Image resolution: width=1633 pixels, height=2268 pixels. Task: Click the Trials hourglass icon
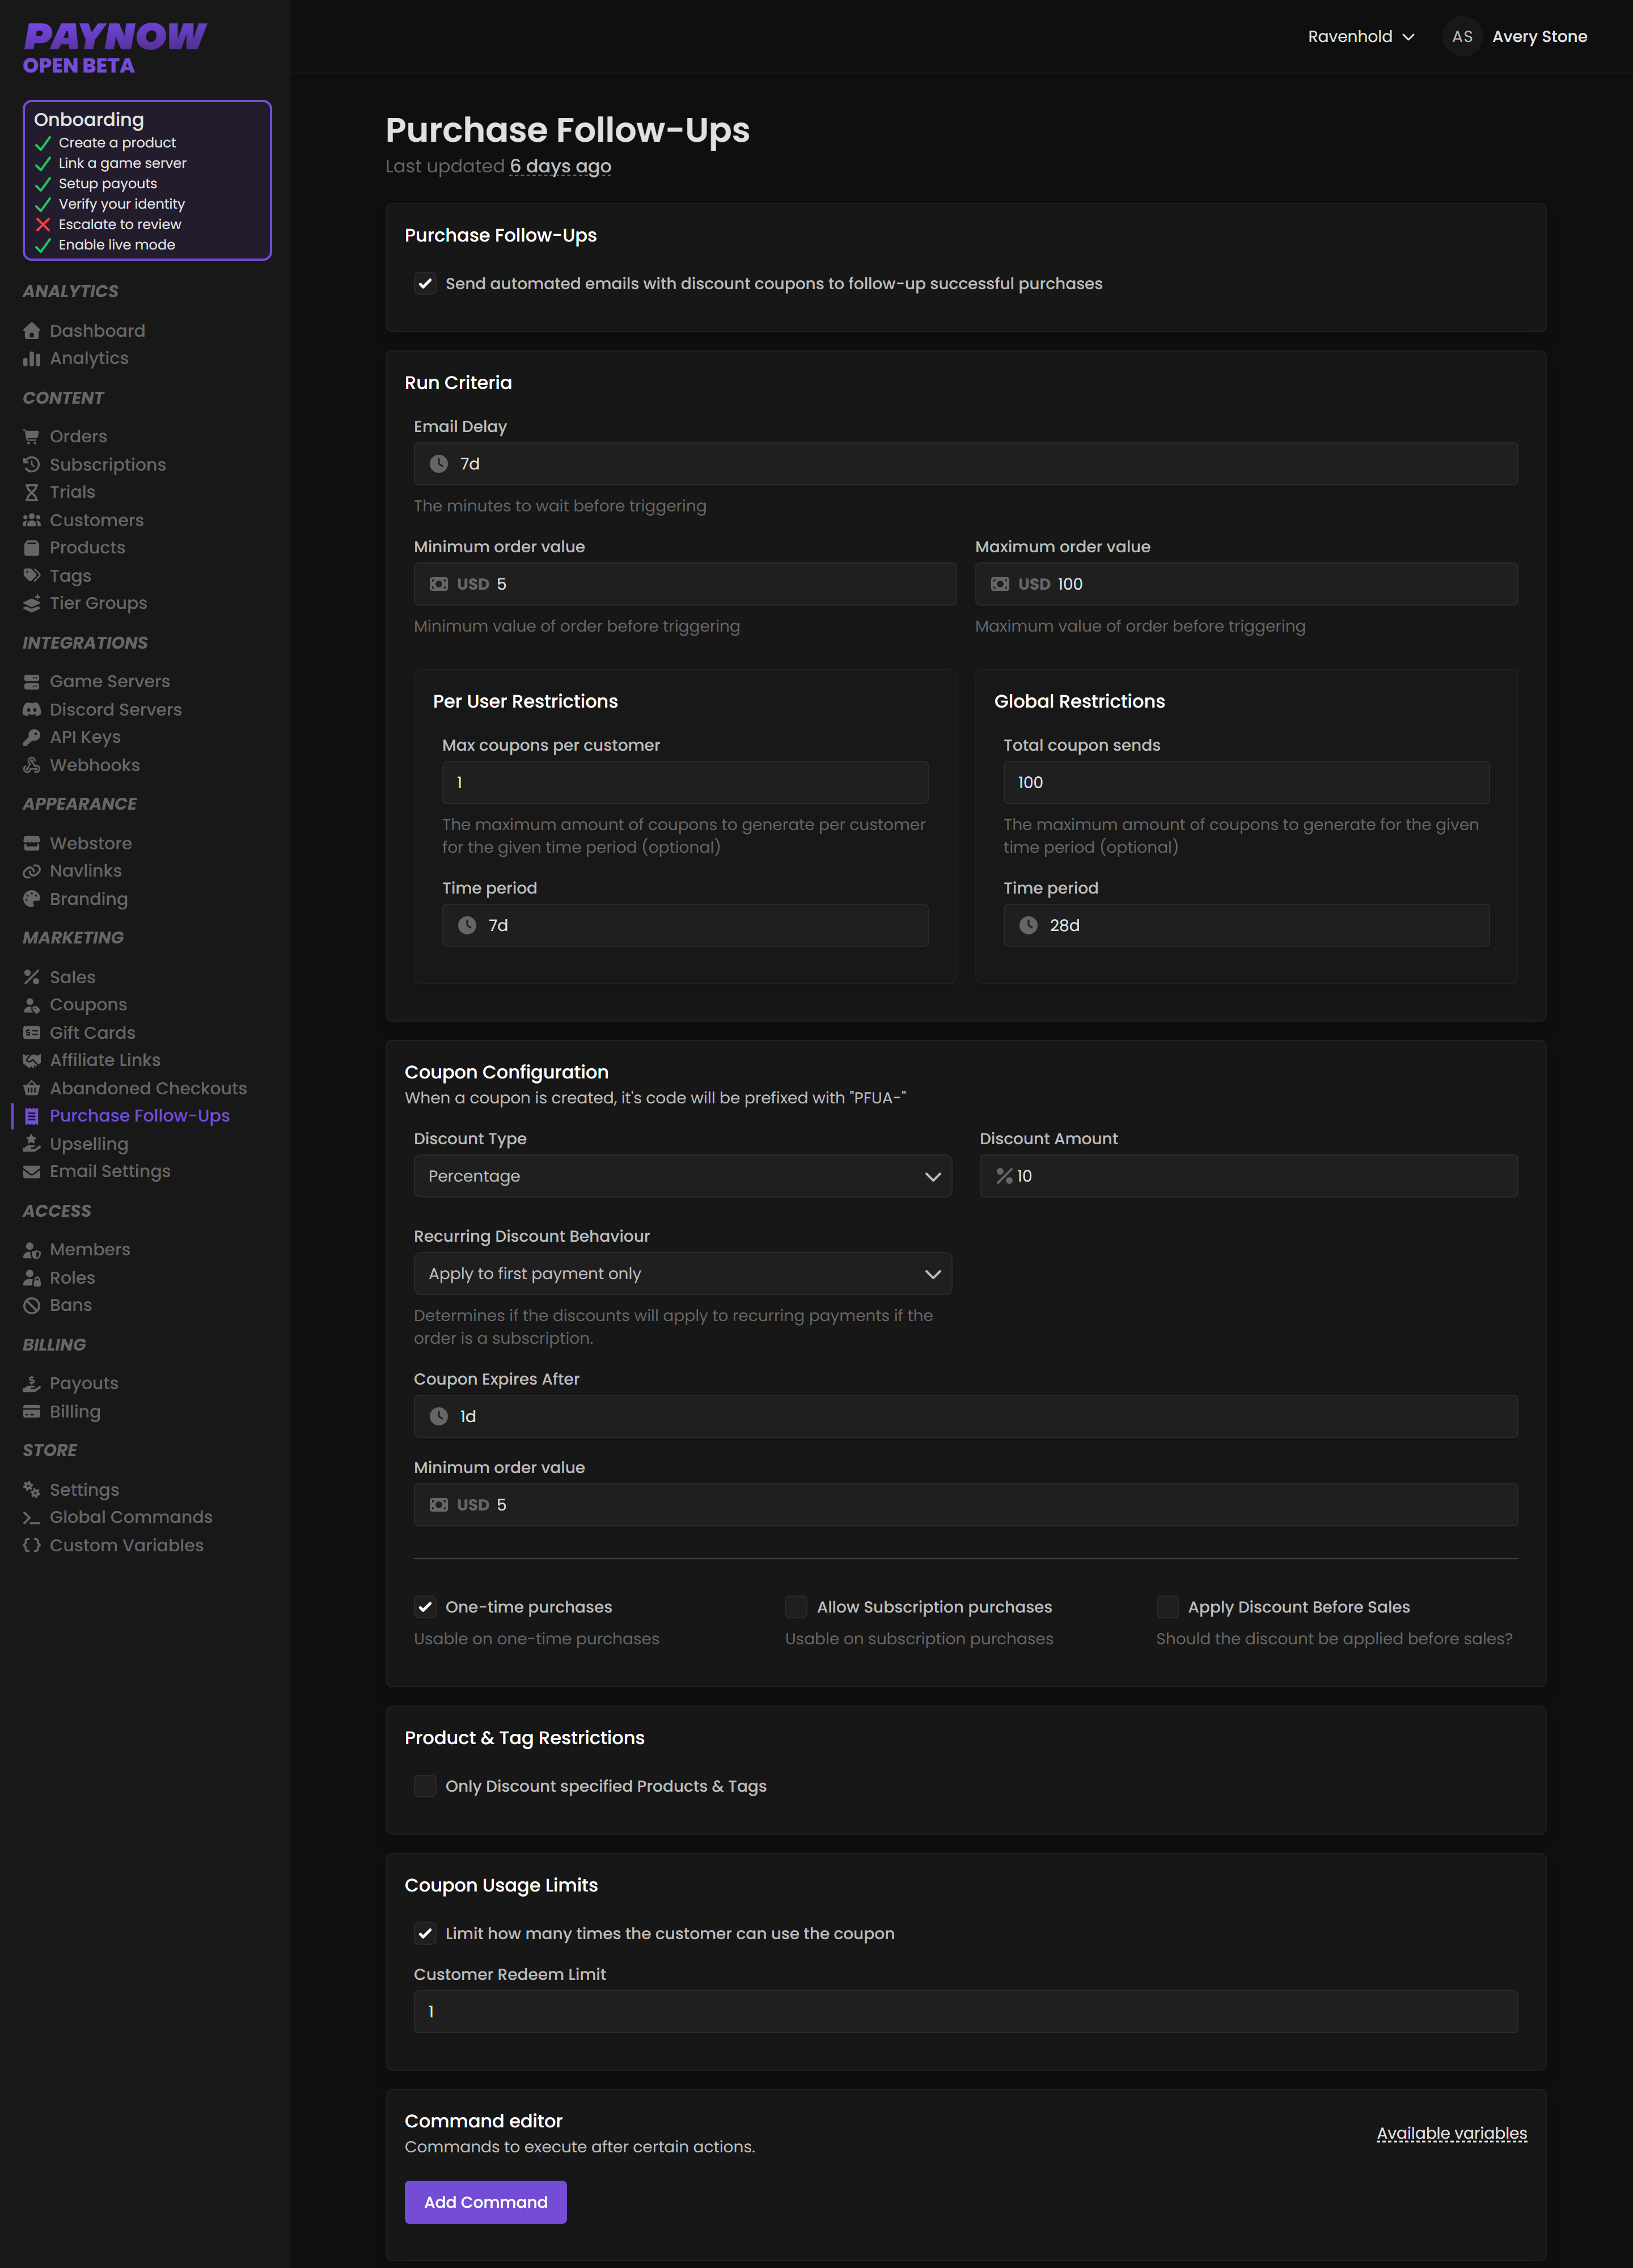(32, 492)
